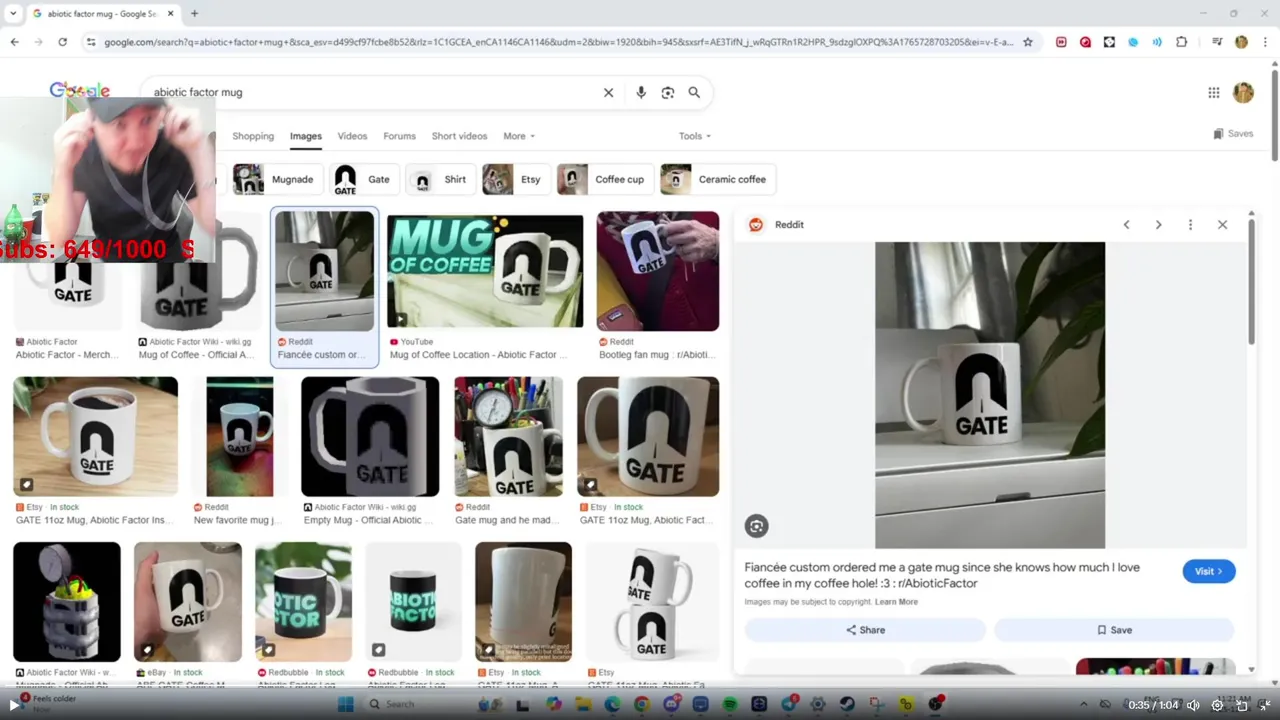
Task: Open the preview panel's three-dot options
Action: [x=1190, y=225]
